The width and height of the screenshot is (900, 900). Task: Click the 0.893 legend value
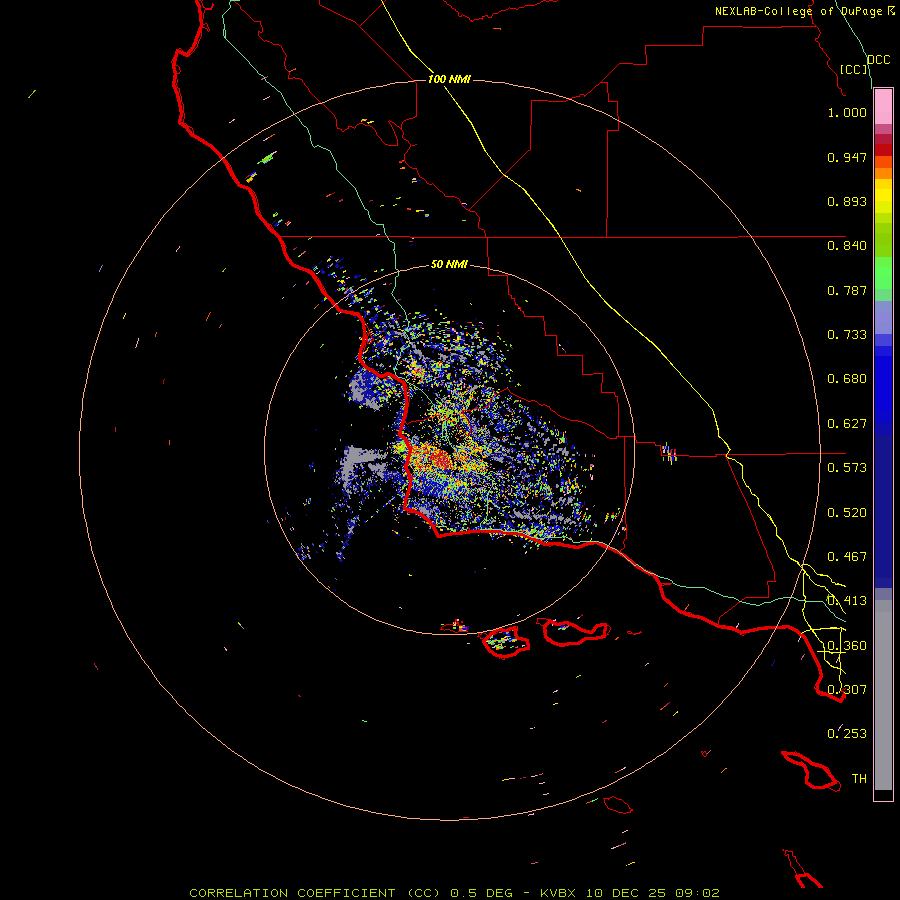847,201
